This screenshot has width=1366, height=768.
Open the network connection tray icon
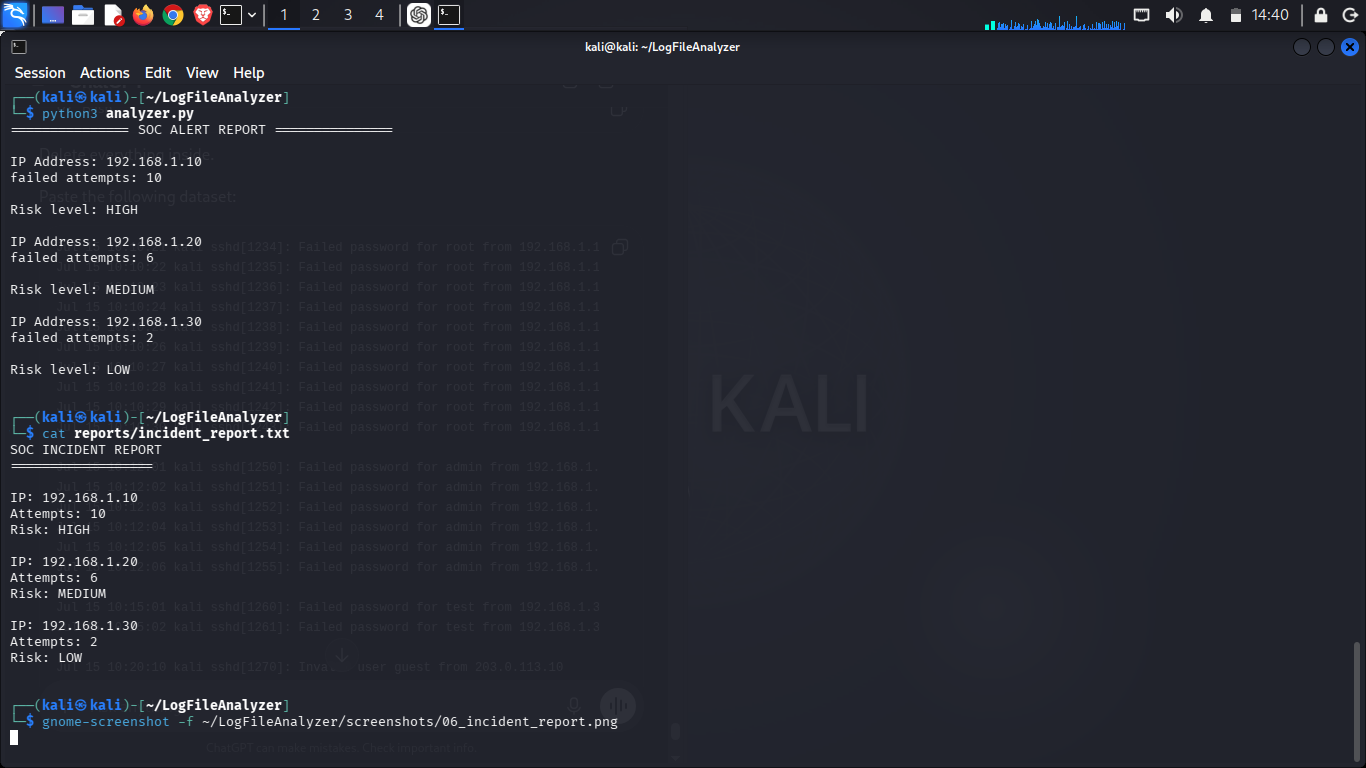click(x=1142, y=15)
